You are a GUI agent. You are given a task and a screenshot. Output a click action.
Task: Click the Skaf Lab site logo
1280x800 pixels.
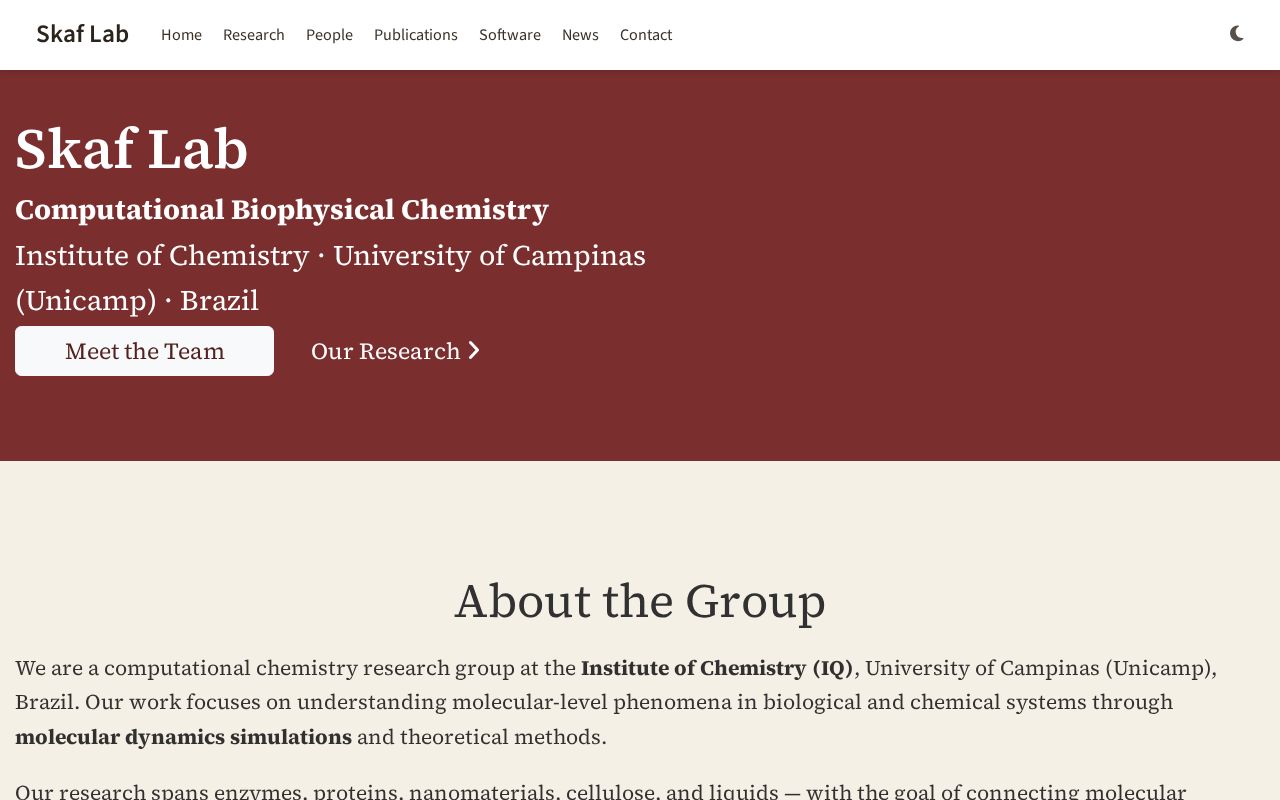point(82,34)
